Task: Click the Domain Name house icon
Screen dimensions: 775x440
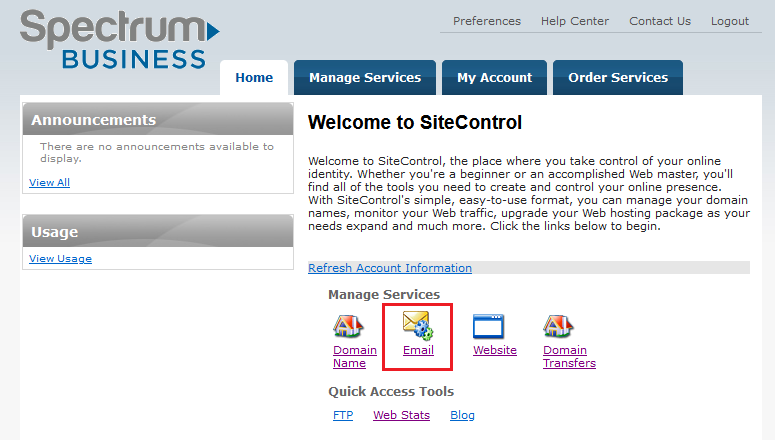Action: pyautogui.click(x=348, y=326)
